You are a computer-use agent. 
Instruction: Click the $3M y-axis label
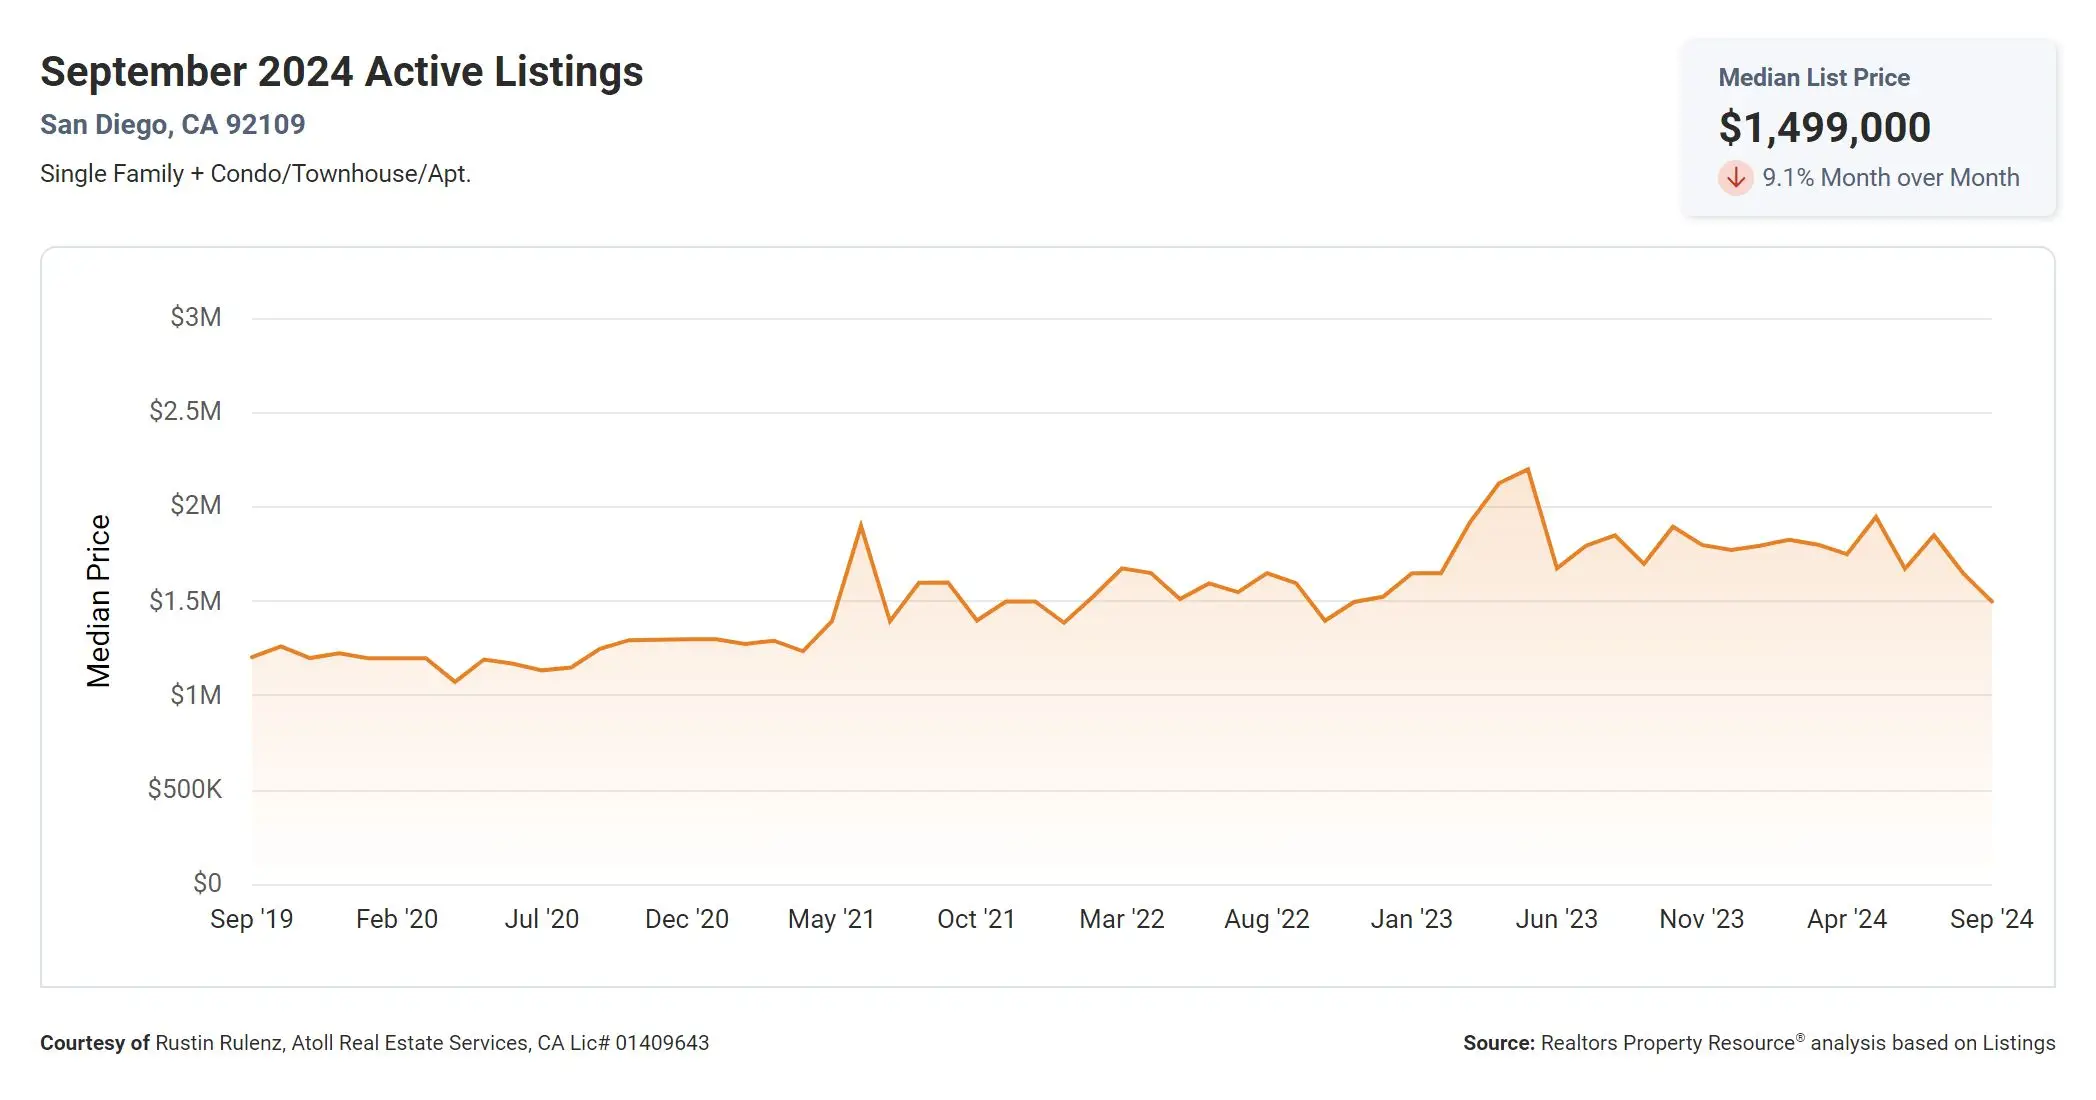click(x=195, y=317)
